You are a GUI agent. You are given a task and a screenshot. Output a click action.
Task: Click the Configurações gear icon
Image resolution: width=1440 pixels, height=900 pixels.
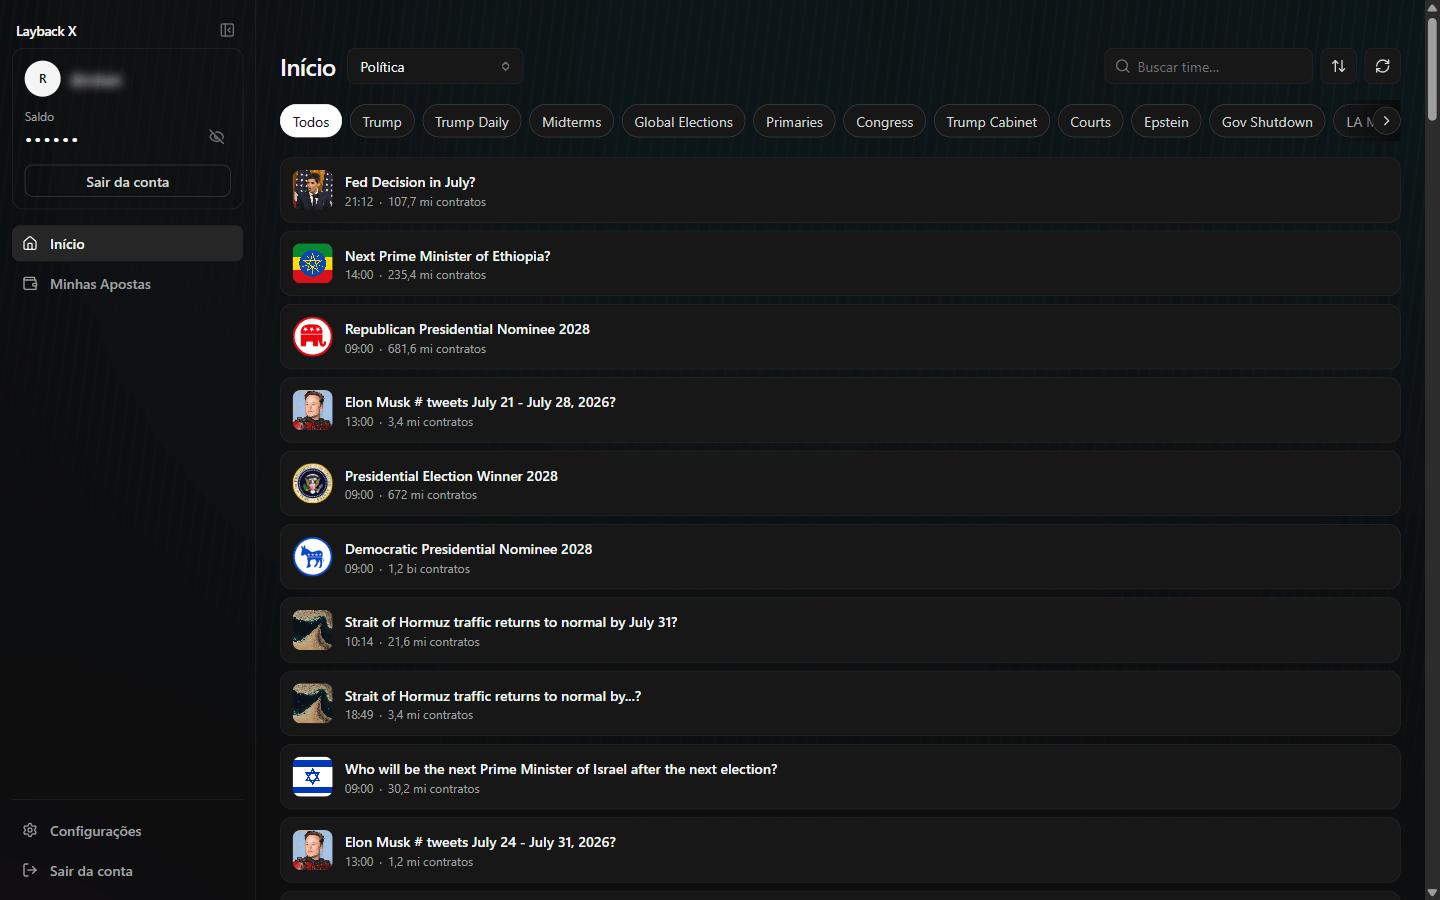pos(30,830)
